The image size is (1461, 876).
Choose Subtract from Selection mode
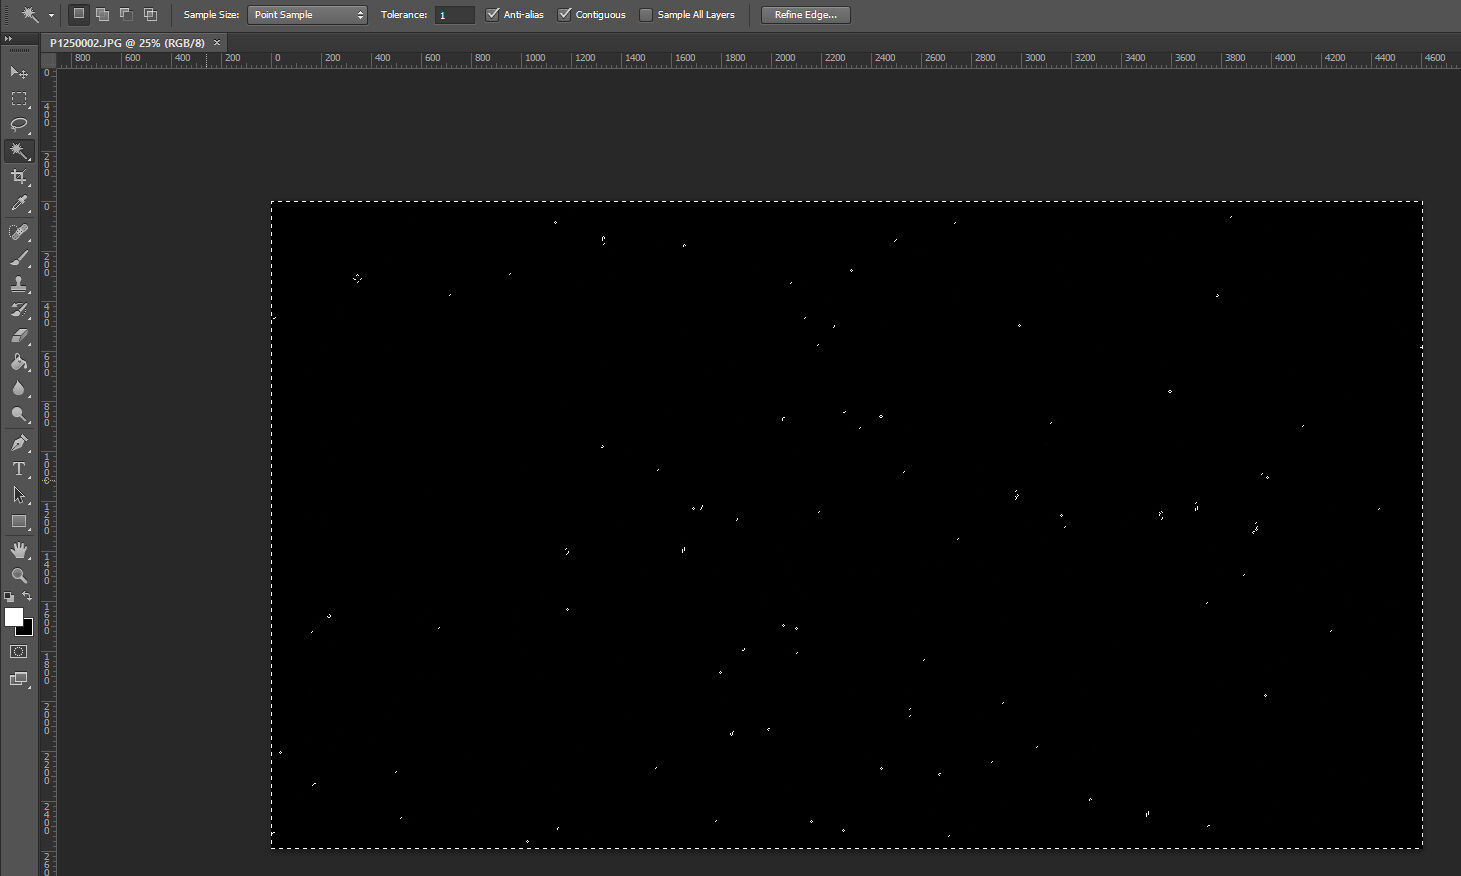pos(126,14)
